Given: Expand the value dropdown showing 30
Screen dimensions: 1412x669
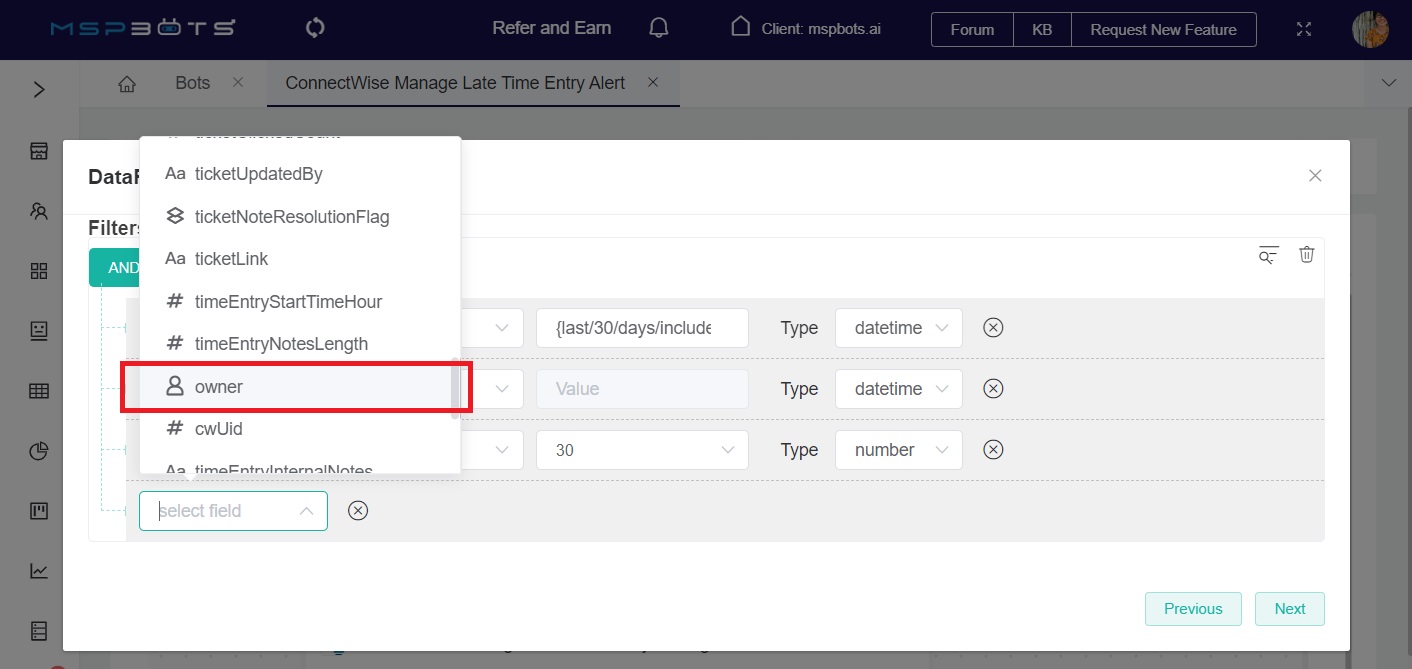Looking at the screenshot, I should pos(642,450).
